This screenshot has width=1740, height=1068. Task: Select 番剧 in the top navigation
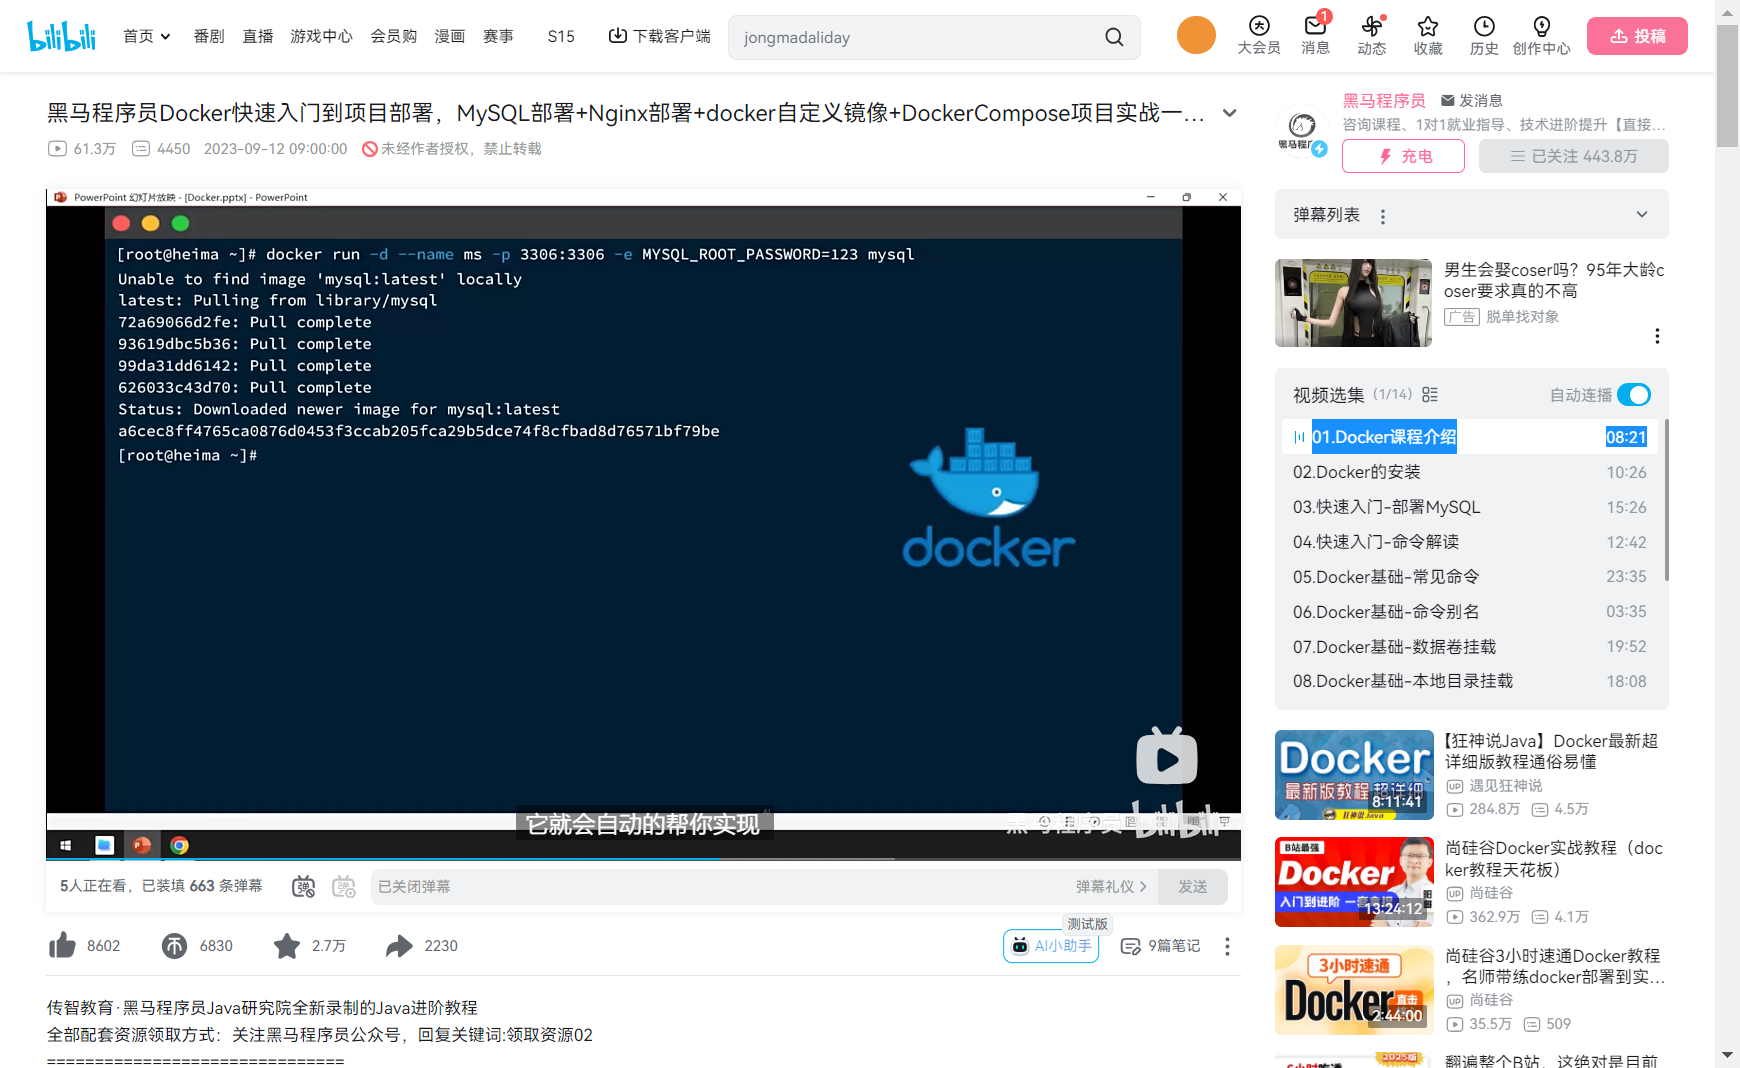click(x=208, y=35)
